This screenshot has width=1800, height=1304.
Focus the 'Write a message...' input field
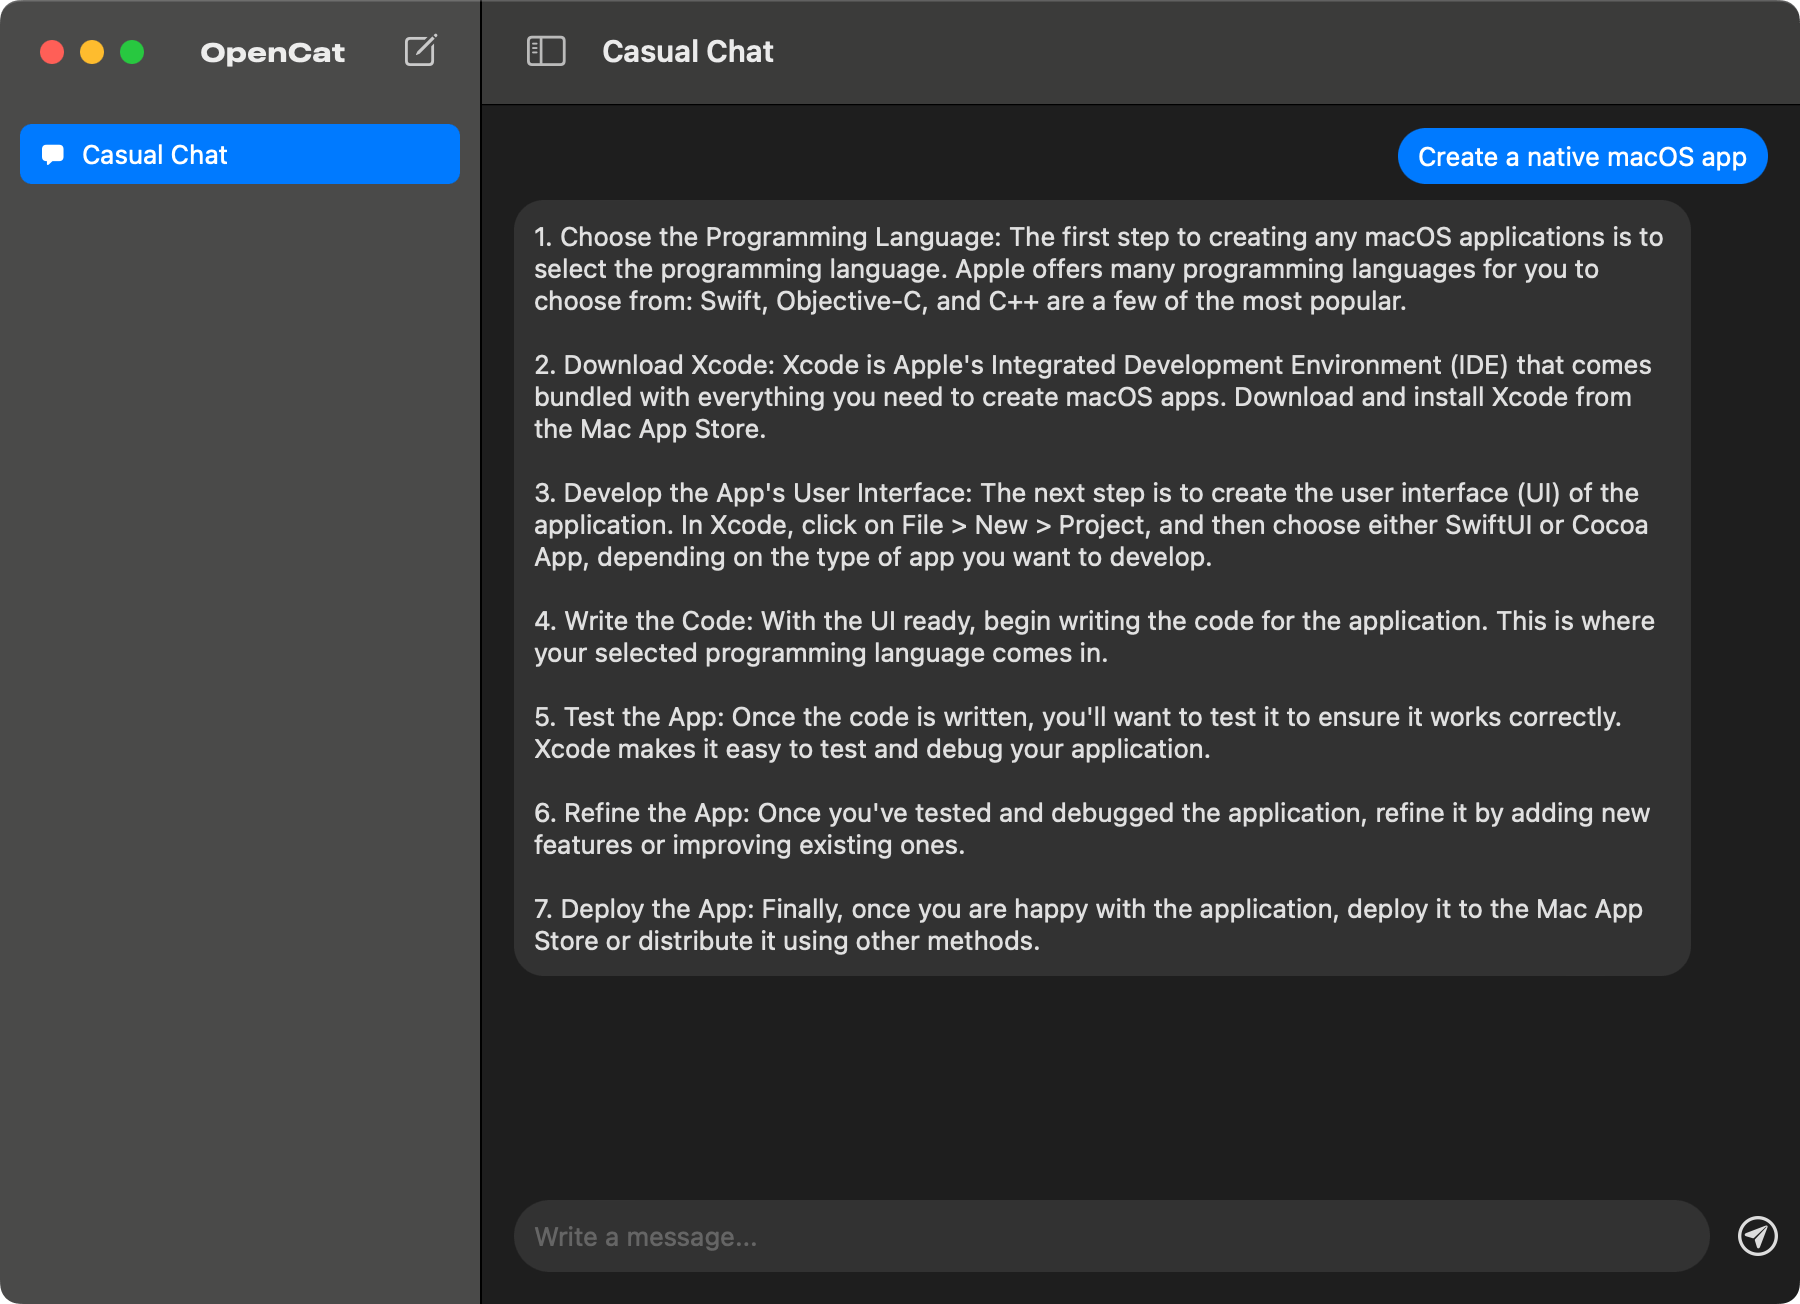(x=1110, y=1237)
